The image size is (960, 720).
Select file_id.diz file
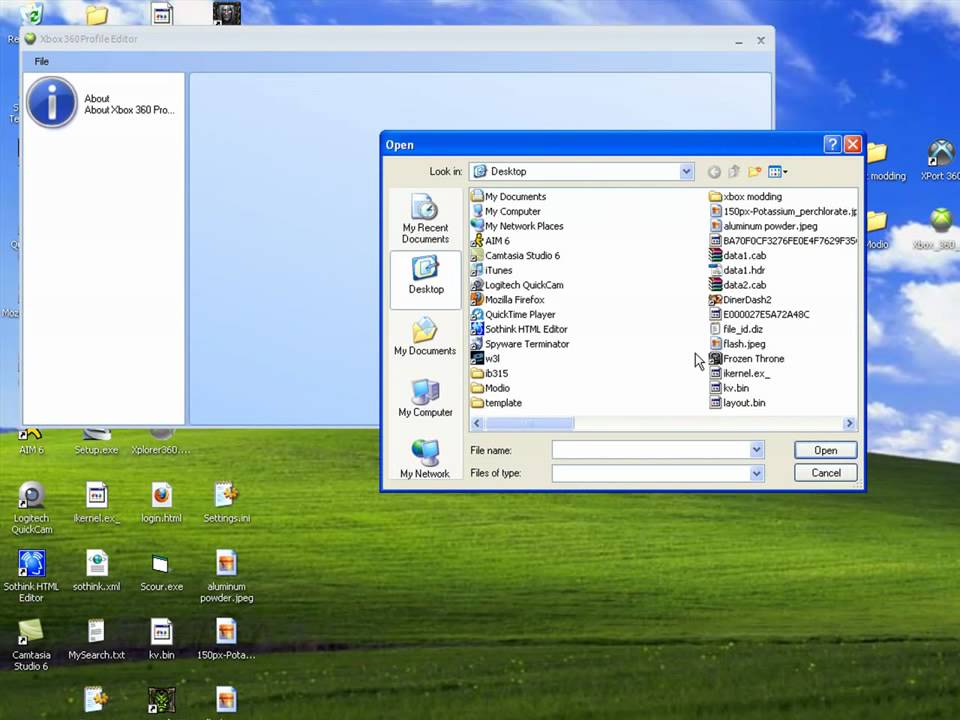[x=736, y=329]
